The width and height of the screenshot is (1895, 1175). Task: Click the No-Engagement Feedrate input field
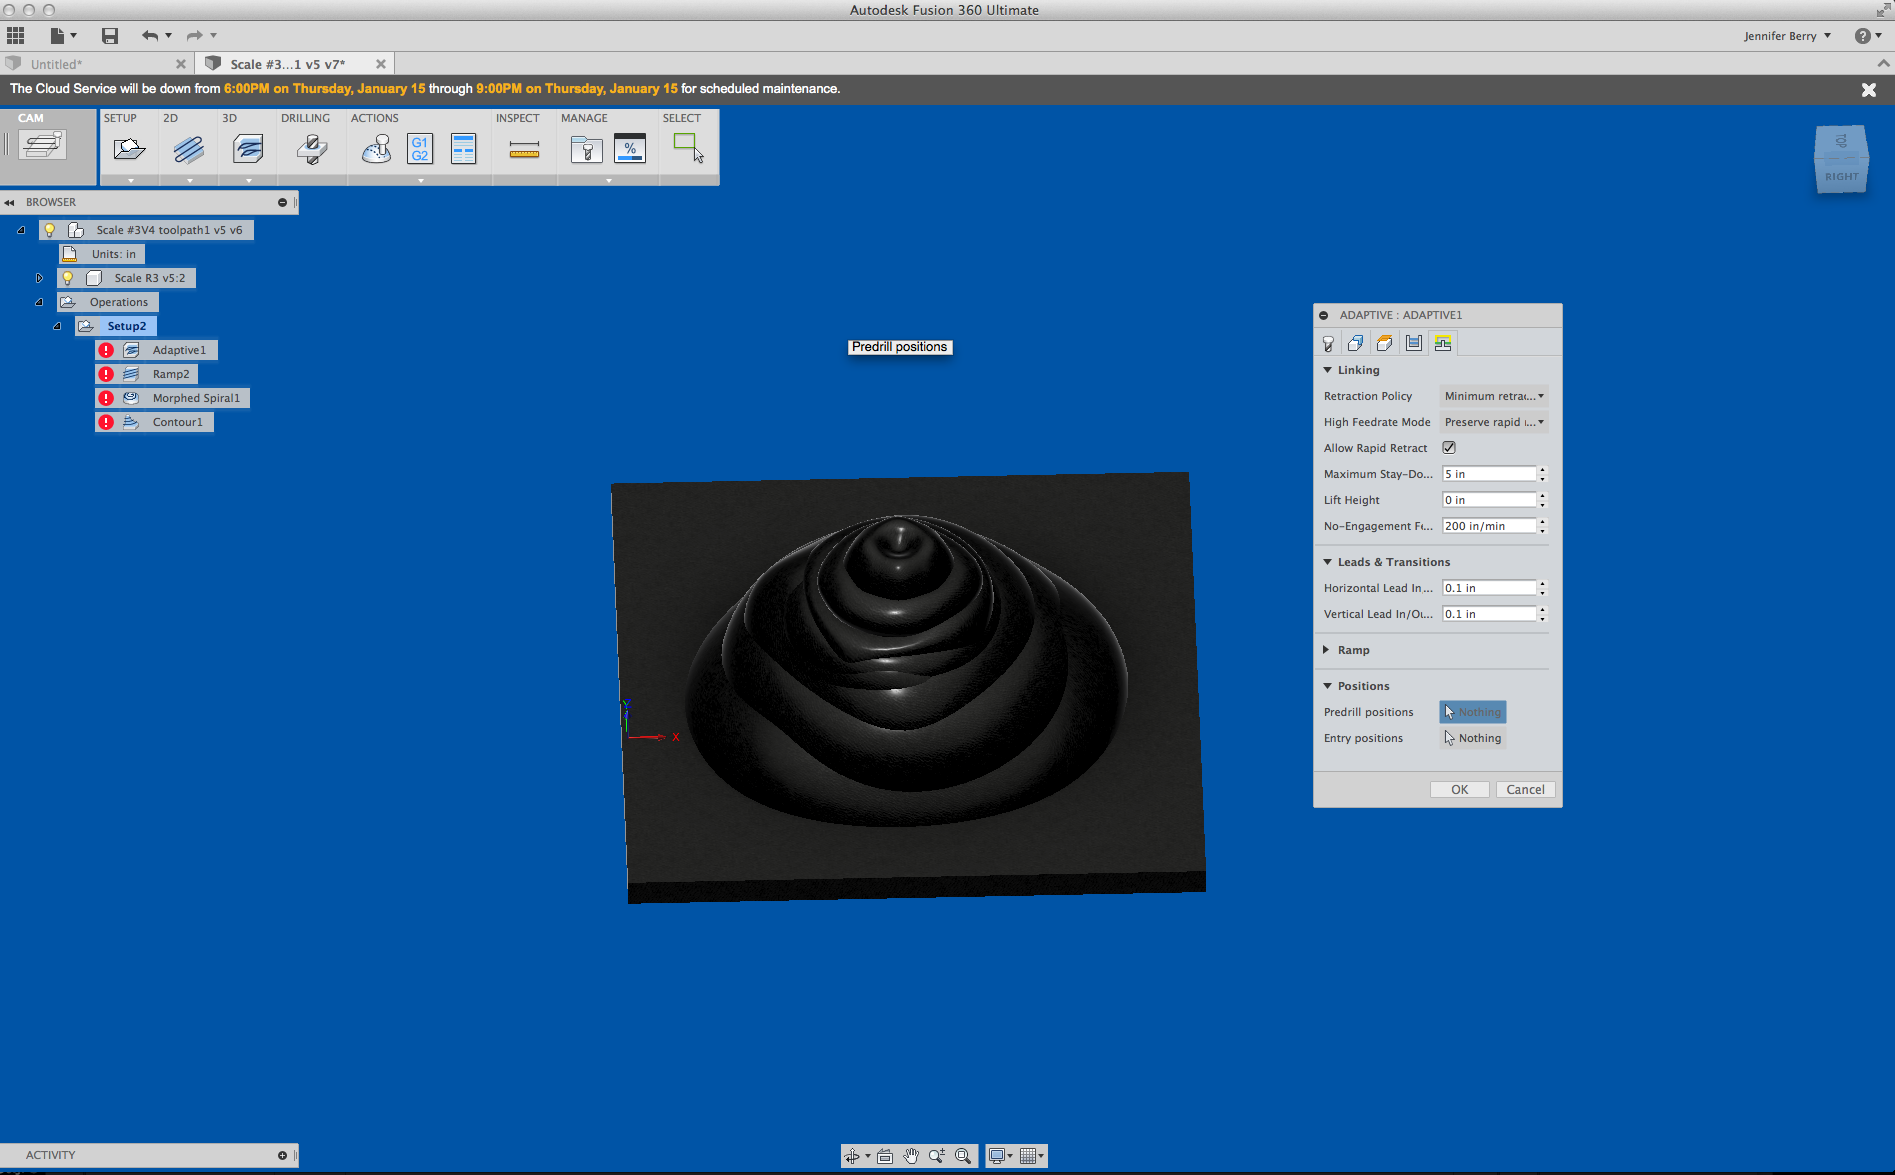click(x=1488, y=526)
